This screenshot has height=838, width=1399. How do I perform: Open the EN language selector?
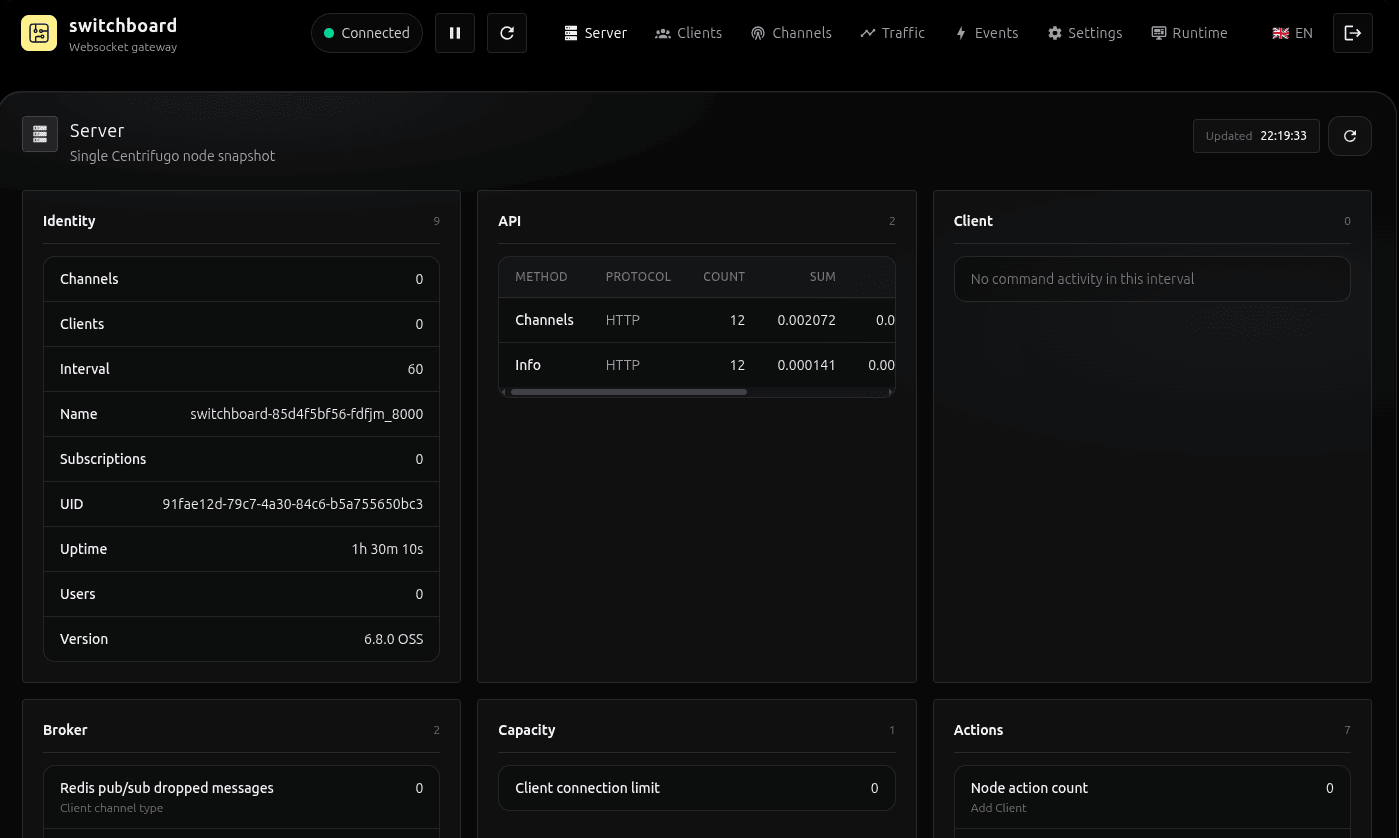pyautogui.click(x=1292, y=33)
